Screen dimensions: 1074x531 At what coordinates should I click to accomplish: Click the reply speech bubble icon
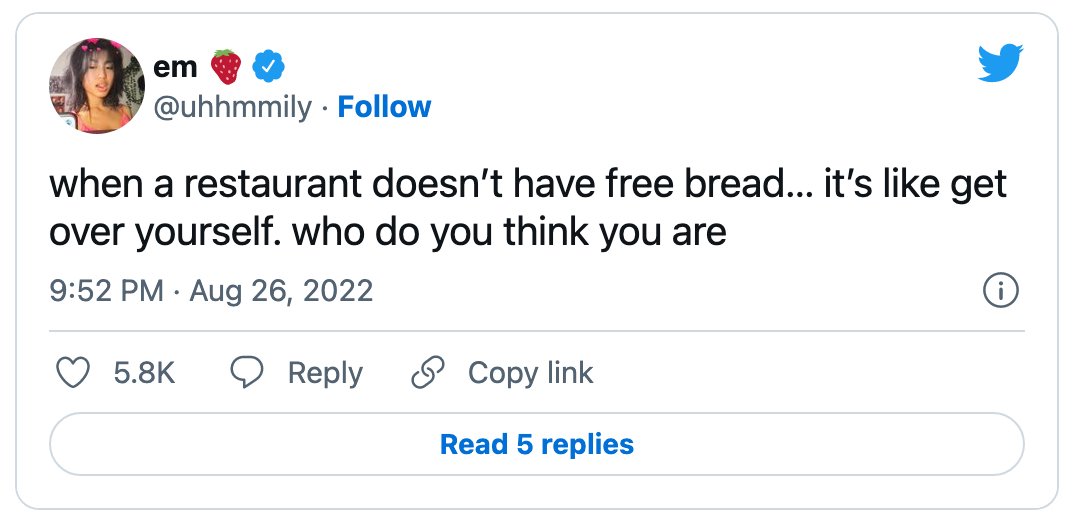(247, 373)
